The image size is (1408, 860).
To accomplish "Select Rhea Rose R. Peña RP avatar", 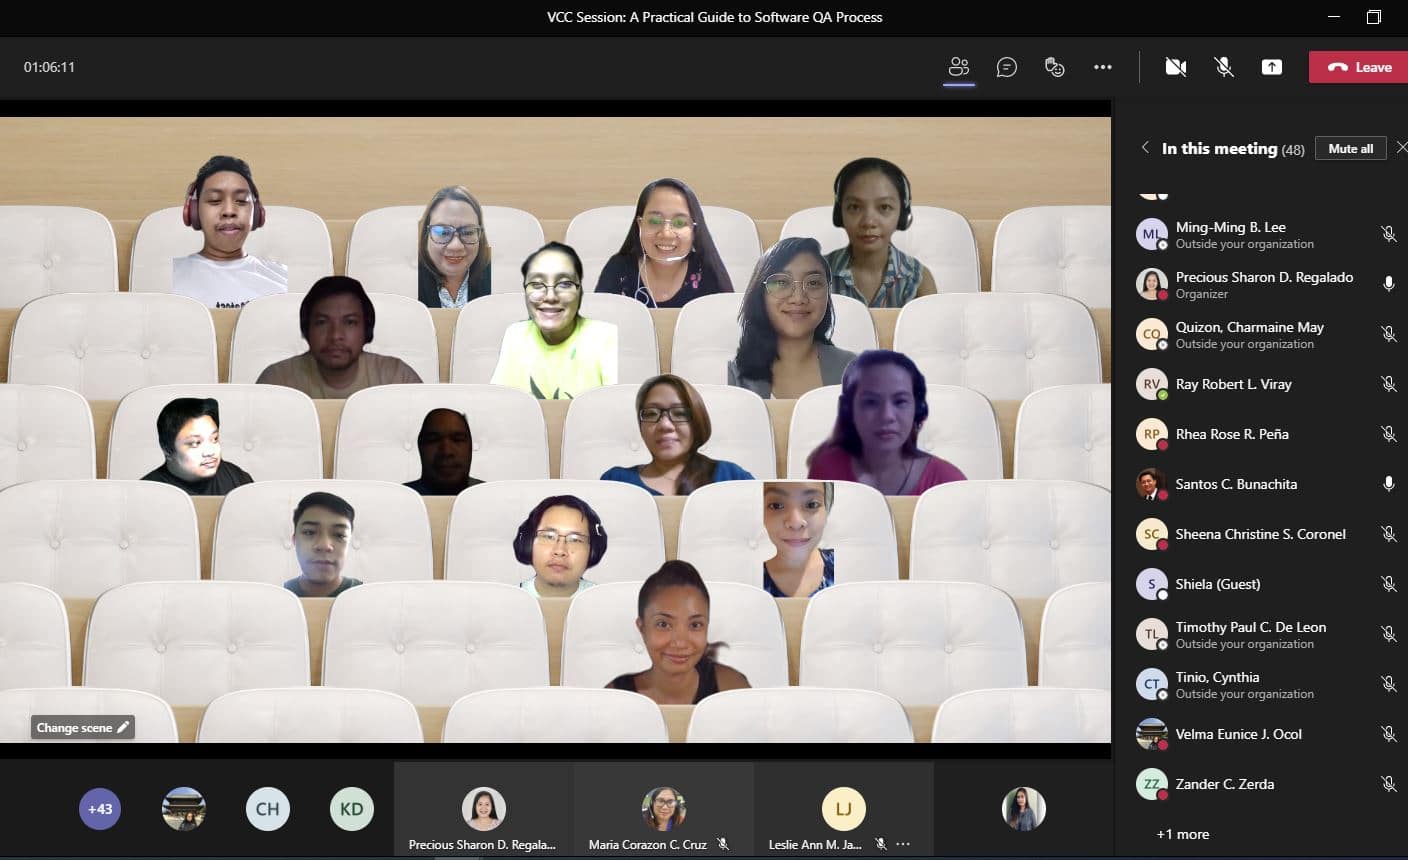I will click(x=1152, y=434).
